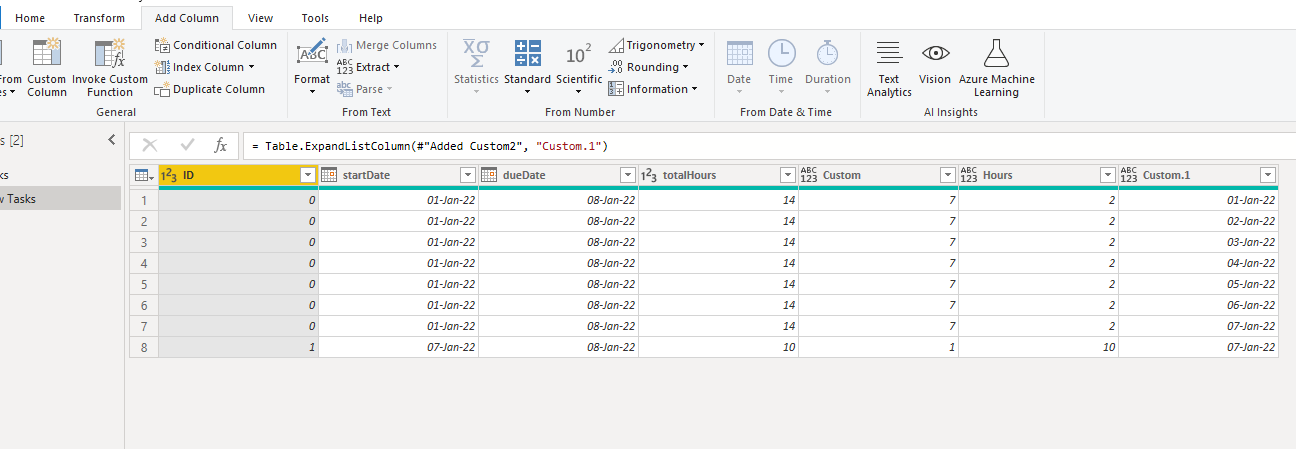
Task: Open Scientific operations menu
Action: point(579,67)
